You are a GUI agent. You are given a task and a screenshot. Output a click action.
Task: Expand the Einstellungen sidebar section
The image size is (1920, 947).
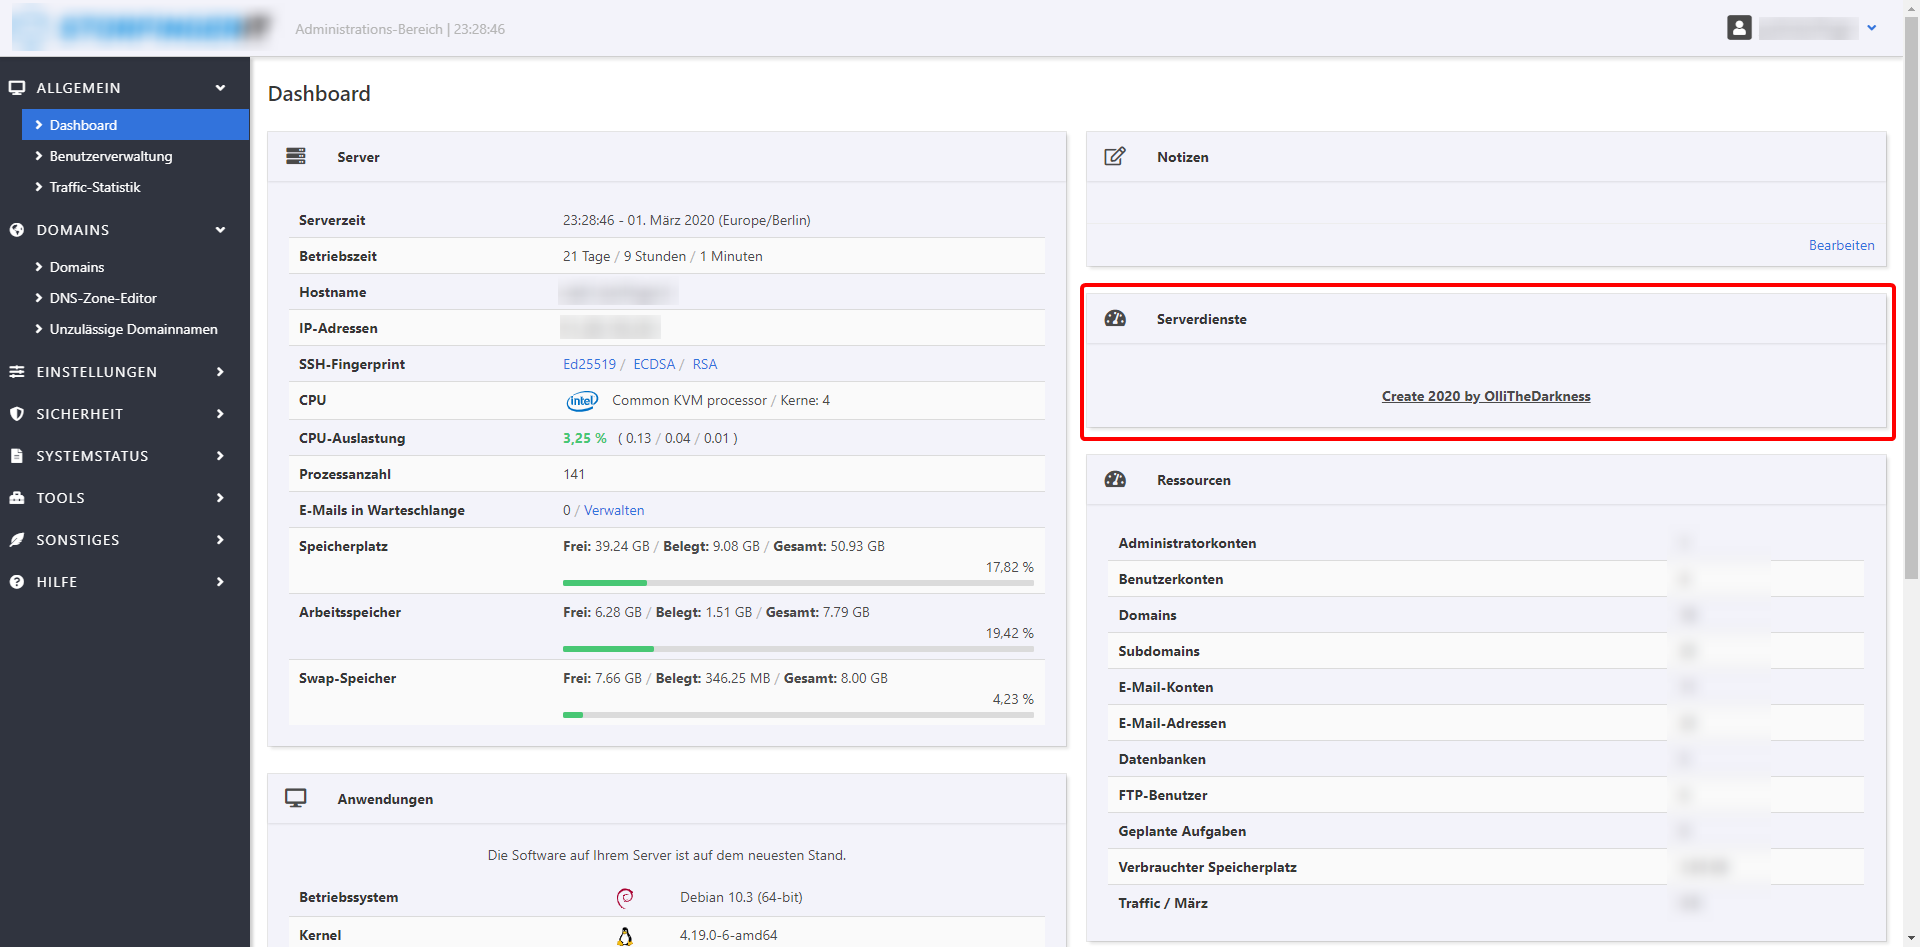(220, 372)
